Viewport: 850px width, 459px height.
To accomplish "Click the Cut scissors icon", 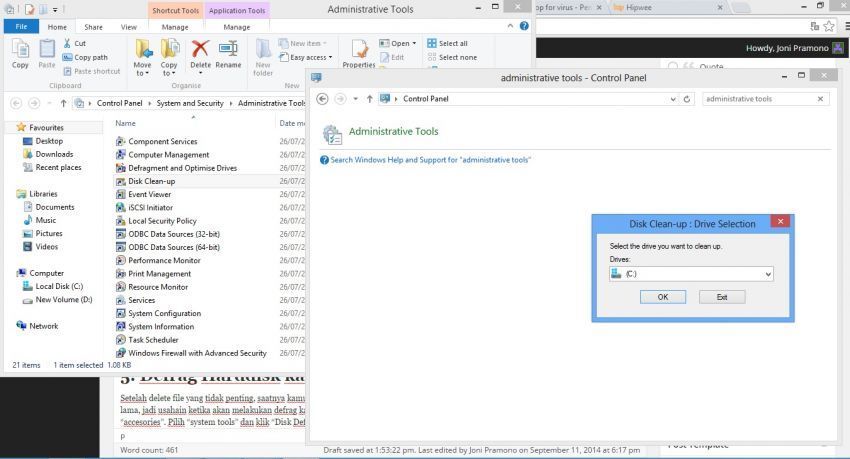I will 67,43.
